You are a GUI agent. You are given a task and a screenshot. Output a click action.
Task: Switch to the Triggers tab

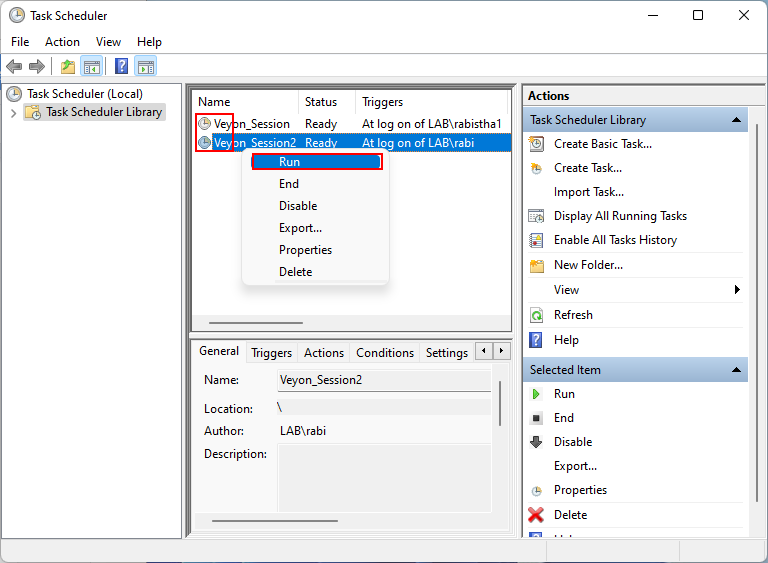pyautogui.click(x=271, y=353)
